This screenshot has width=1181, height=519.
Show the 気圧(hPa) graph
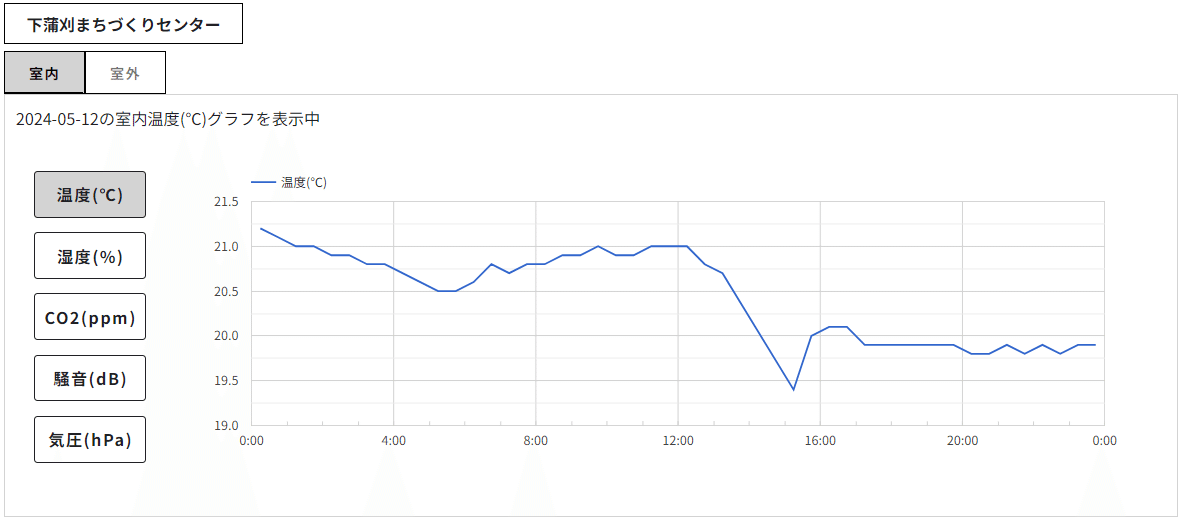pyautogui.click(x=90, y=440)
